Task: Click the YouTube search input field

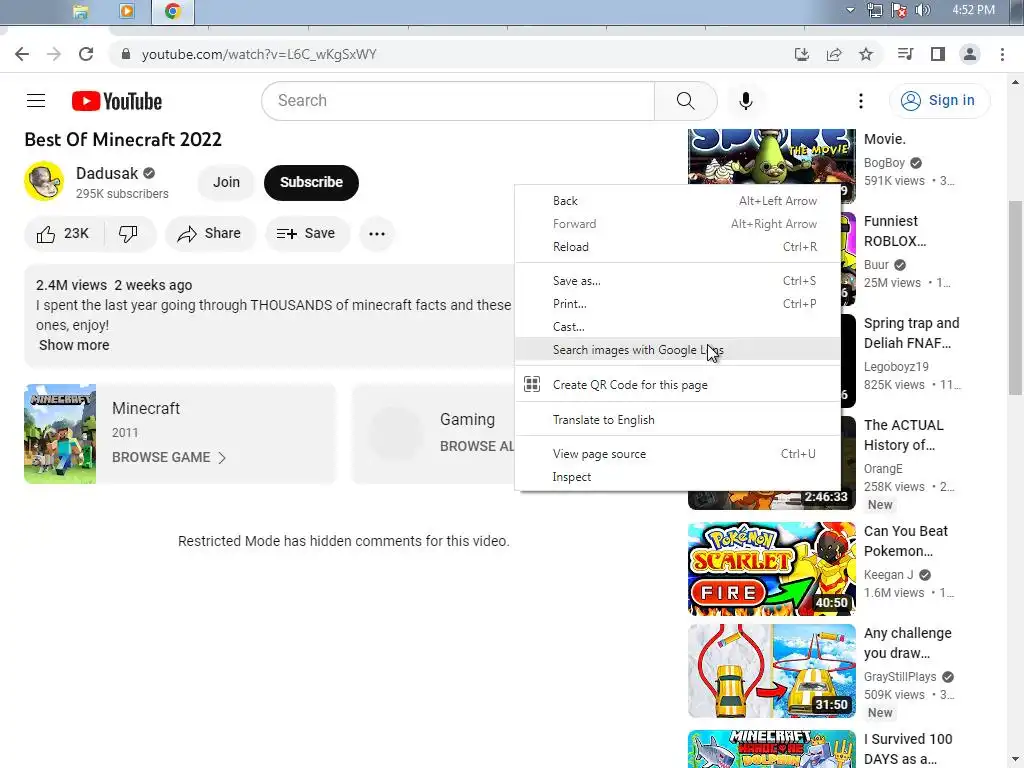Action: [458, 101]
